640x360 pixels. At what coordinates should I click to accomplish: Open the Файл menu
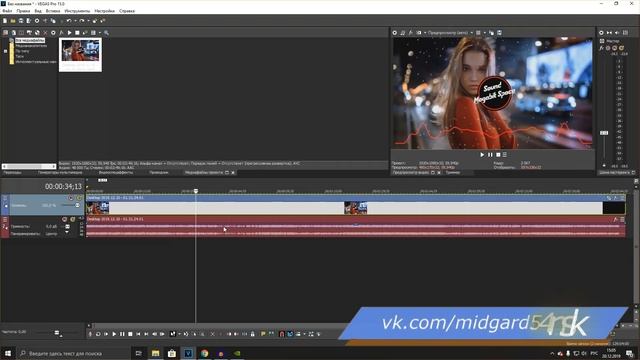click(x=7, y=11)
